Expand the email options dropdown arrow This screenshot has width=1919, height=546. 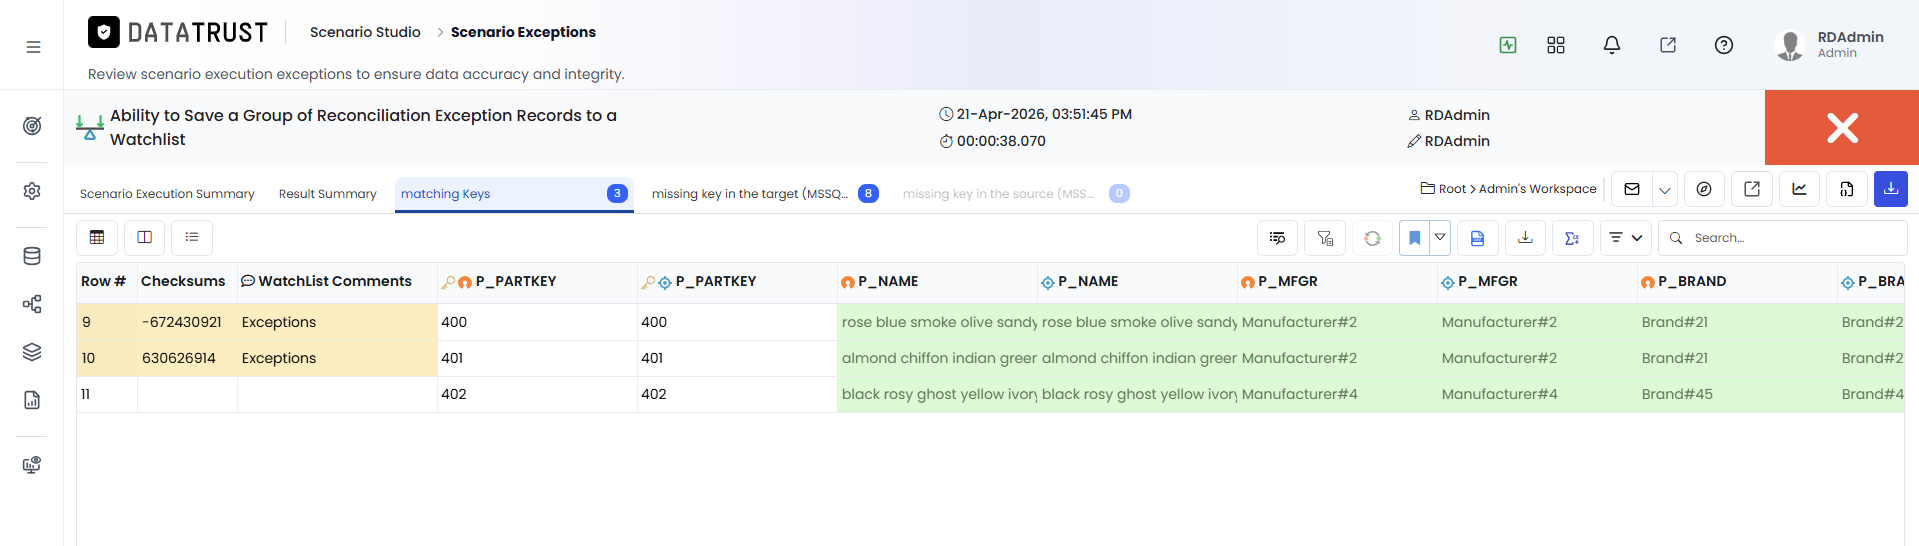pos(1665,189)
